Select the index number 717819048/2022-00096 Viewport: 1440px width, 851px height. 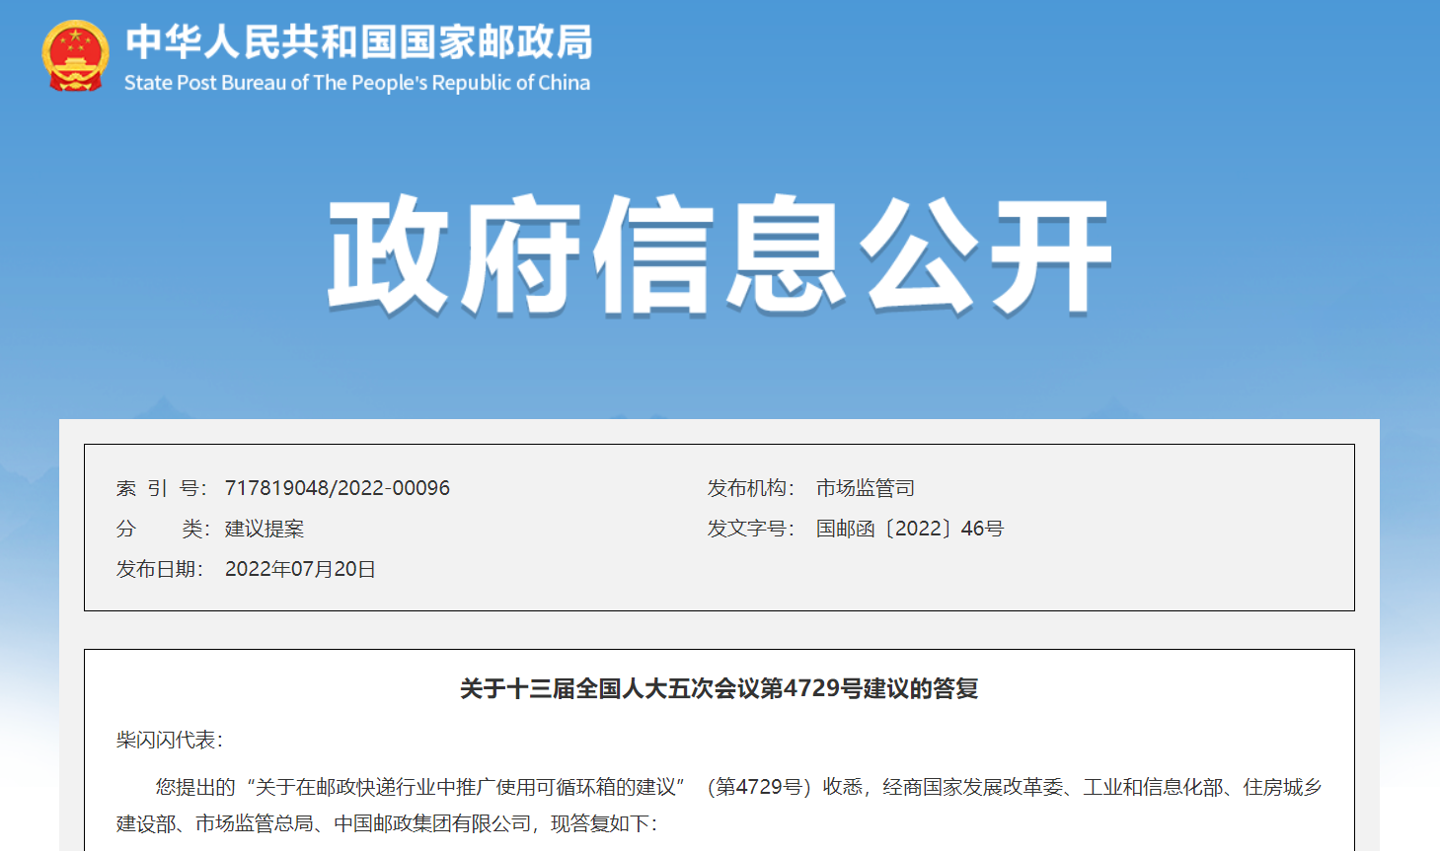(338, 488)
